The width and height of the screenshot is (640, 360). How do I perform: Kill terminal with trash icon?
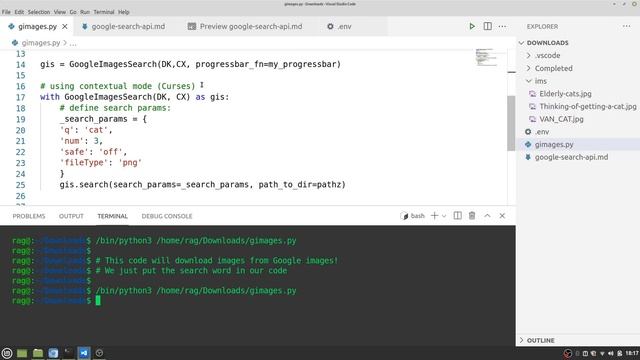click(472, 216)
